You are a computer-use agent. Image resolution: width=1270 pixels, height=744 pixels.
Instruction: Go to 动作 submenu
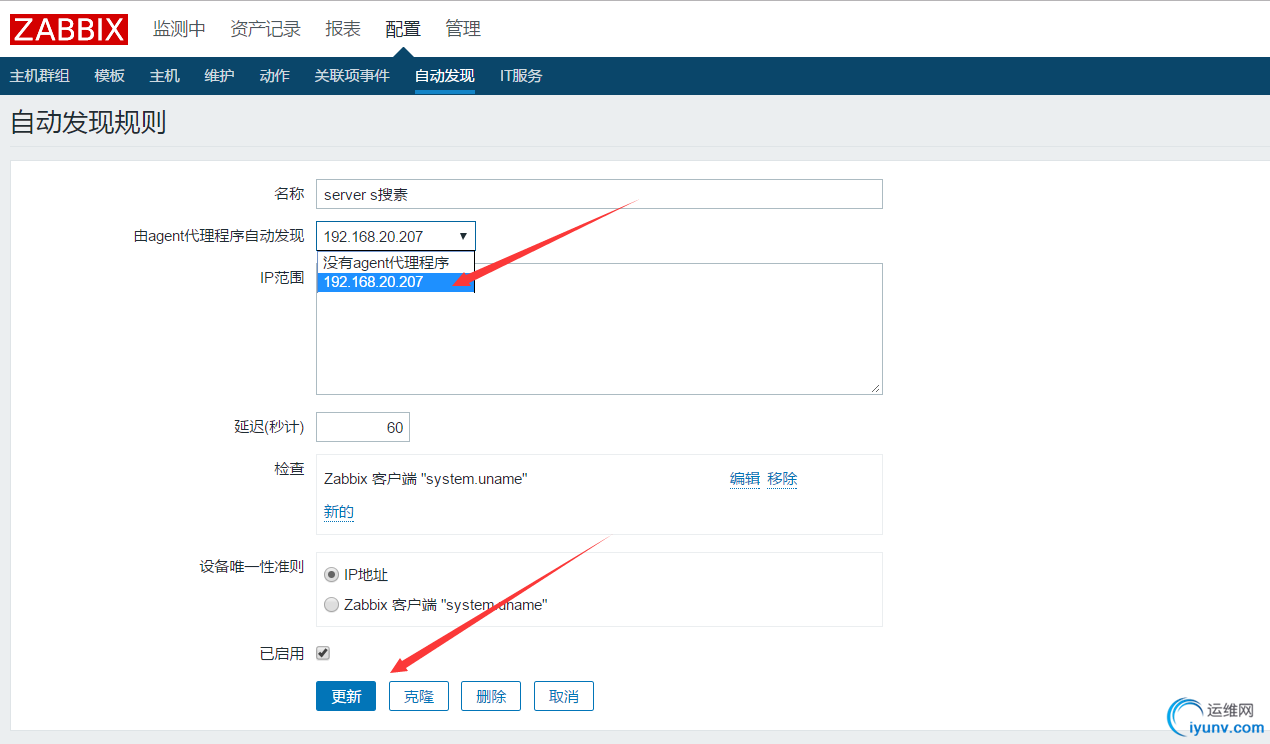[274, 76]
